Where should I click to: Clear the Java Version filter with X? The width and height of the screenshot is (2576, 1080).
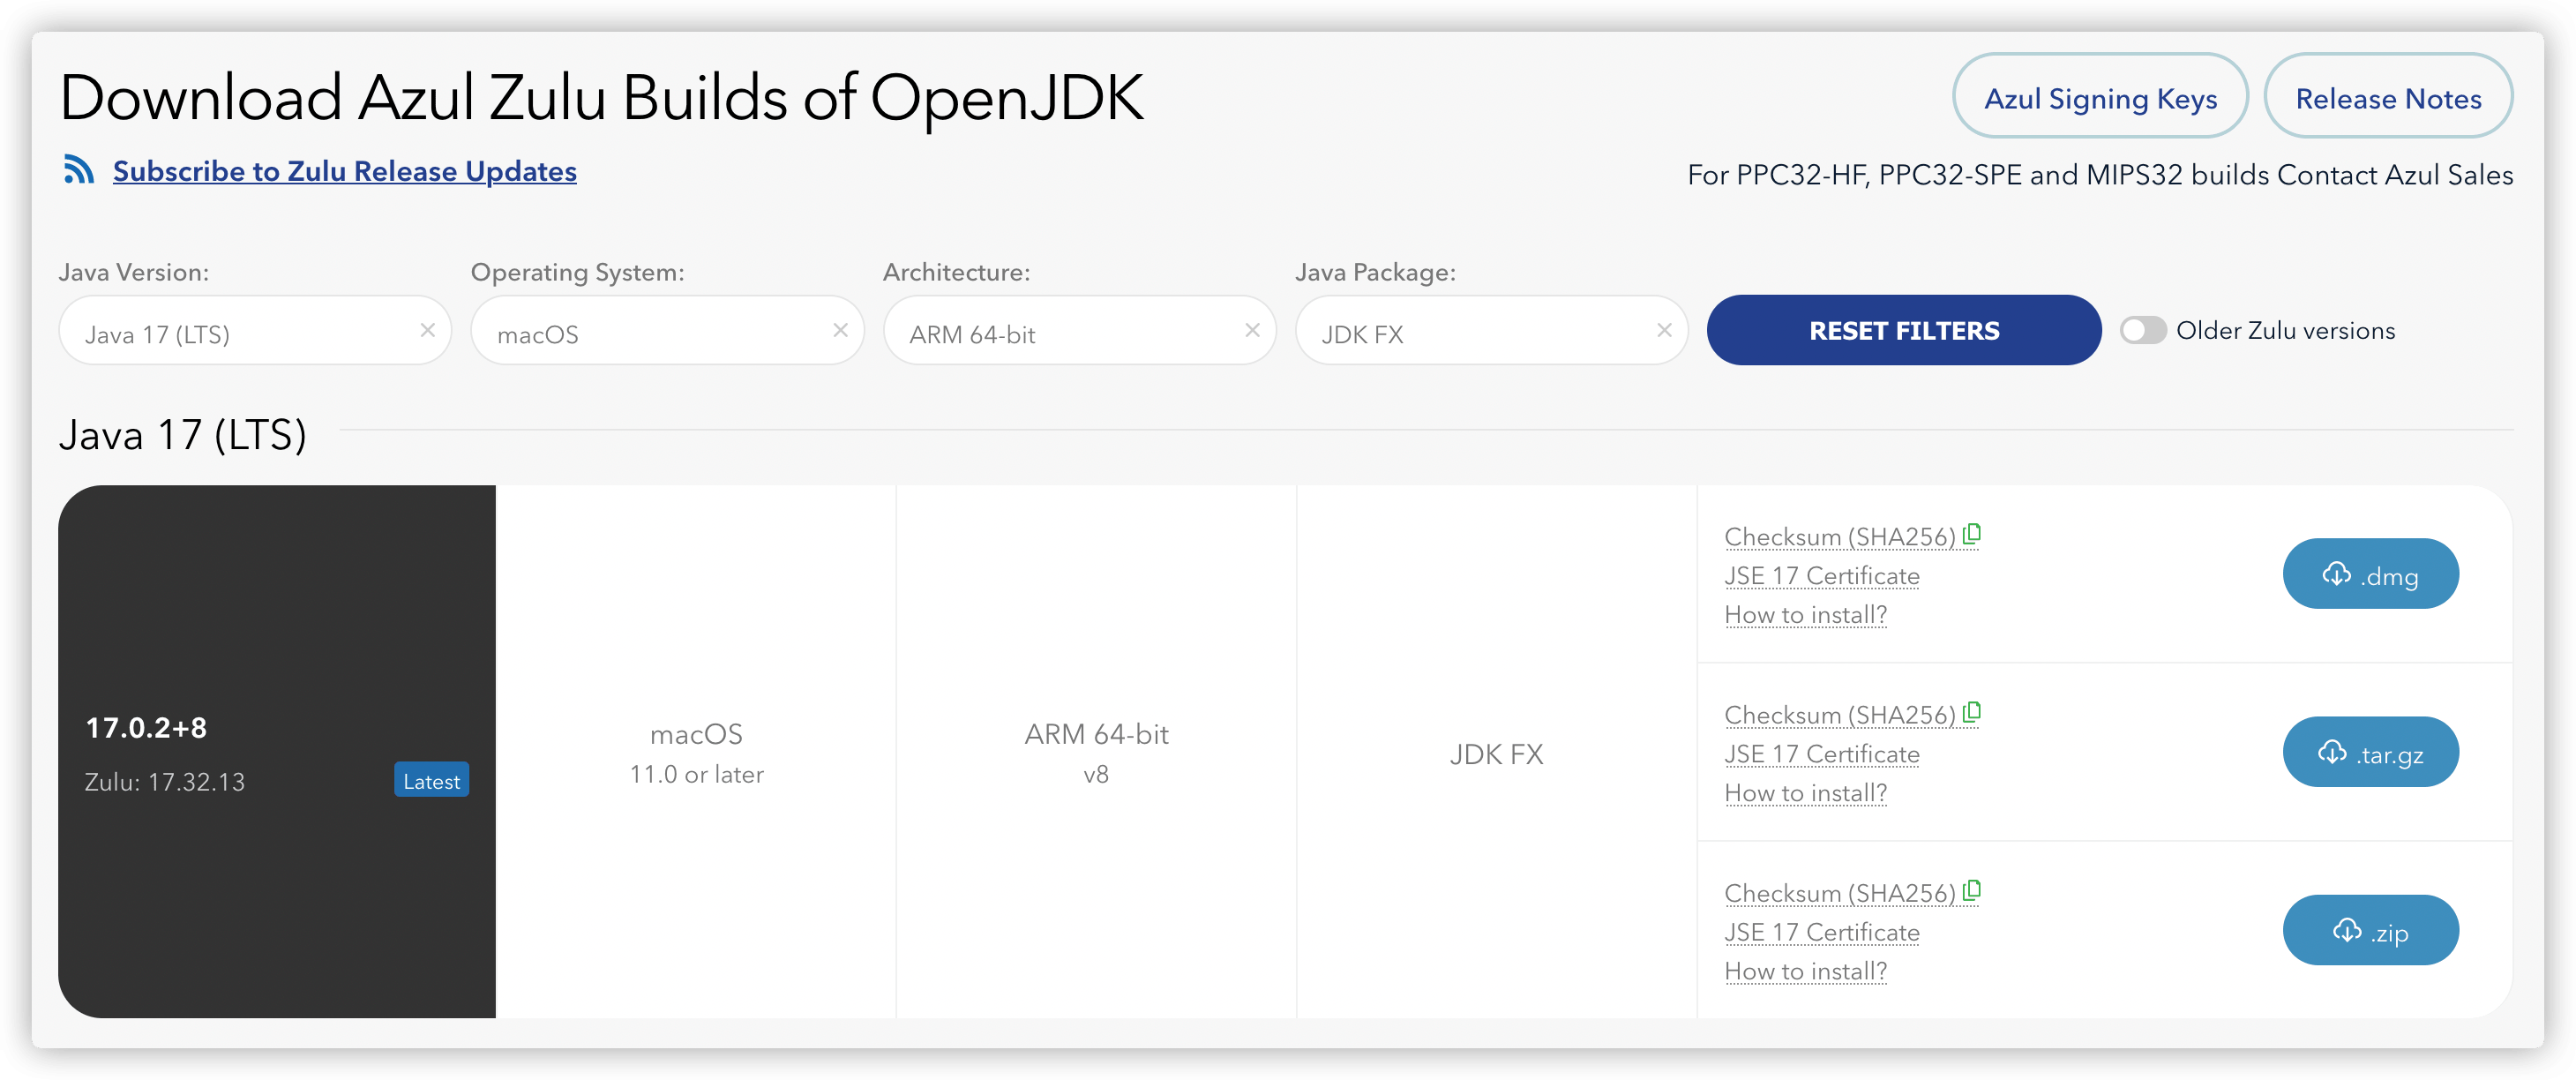pos(428,330)
